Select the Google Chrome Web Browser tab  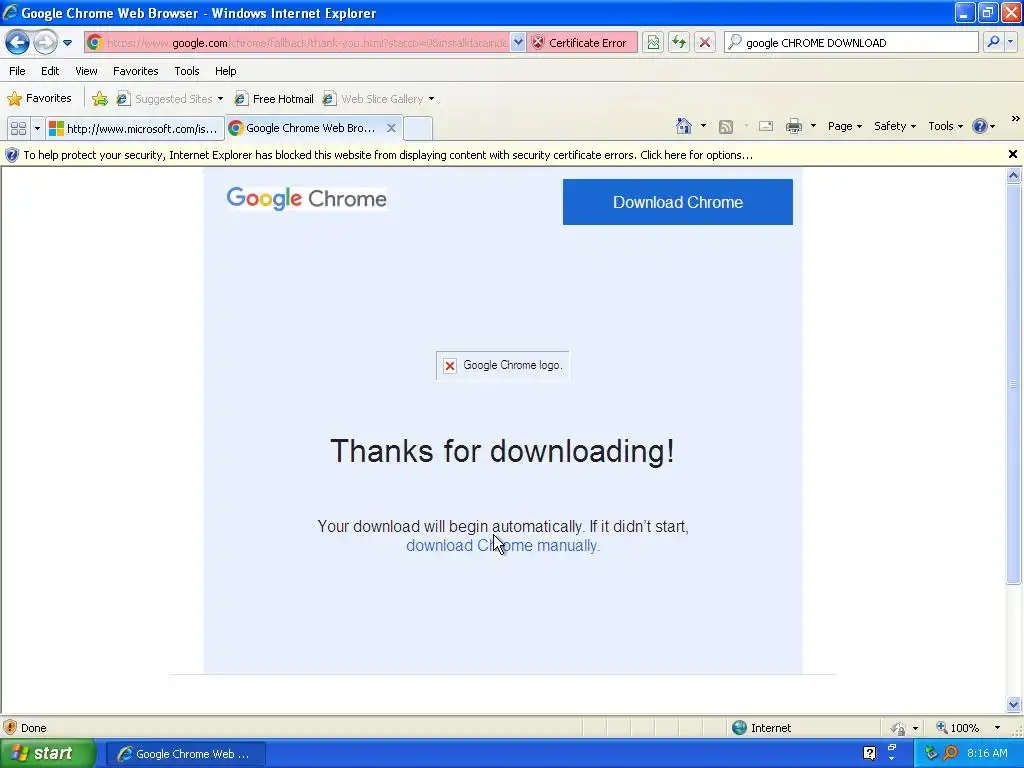coord(304,128)
